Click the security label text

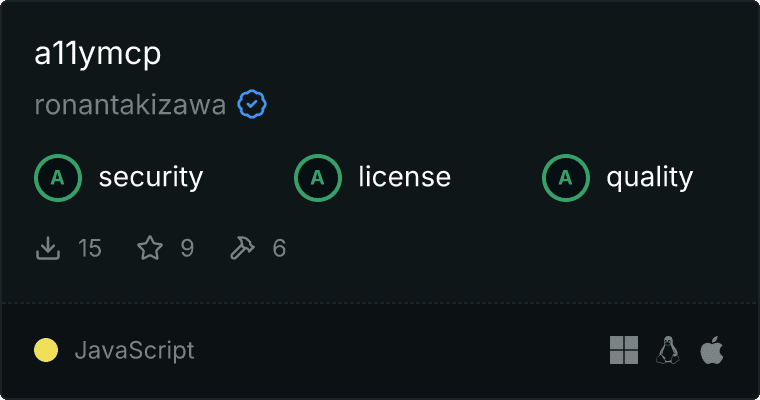pyautogui.click(x=151, y=177)
